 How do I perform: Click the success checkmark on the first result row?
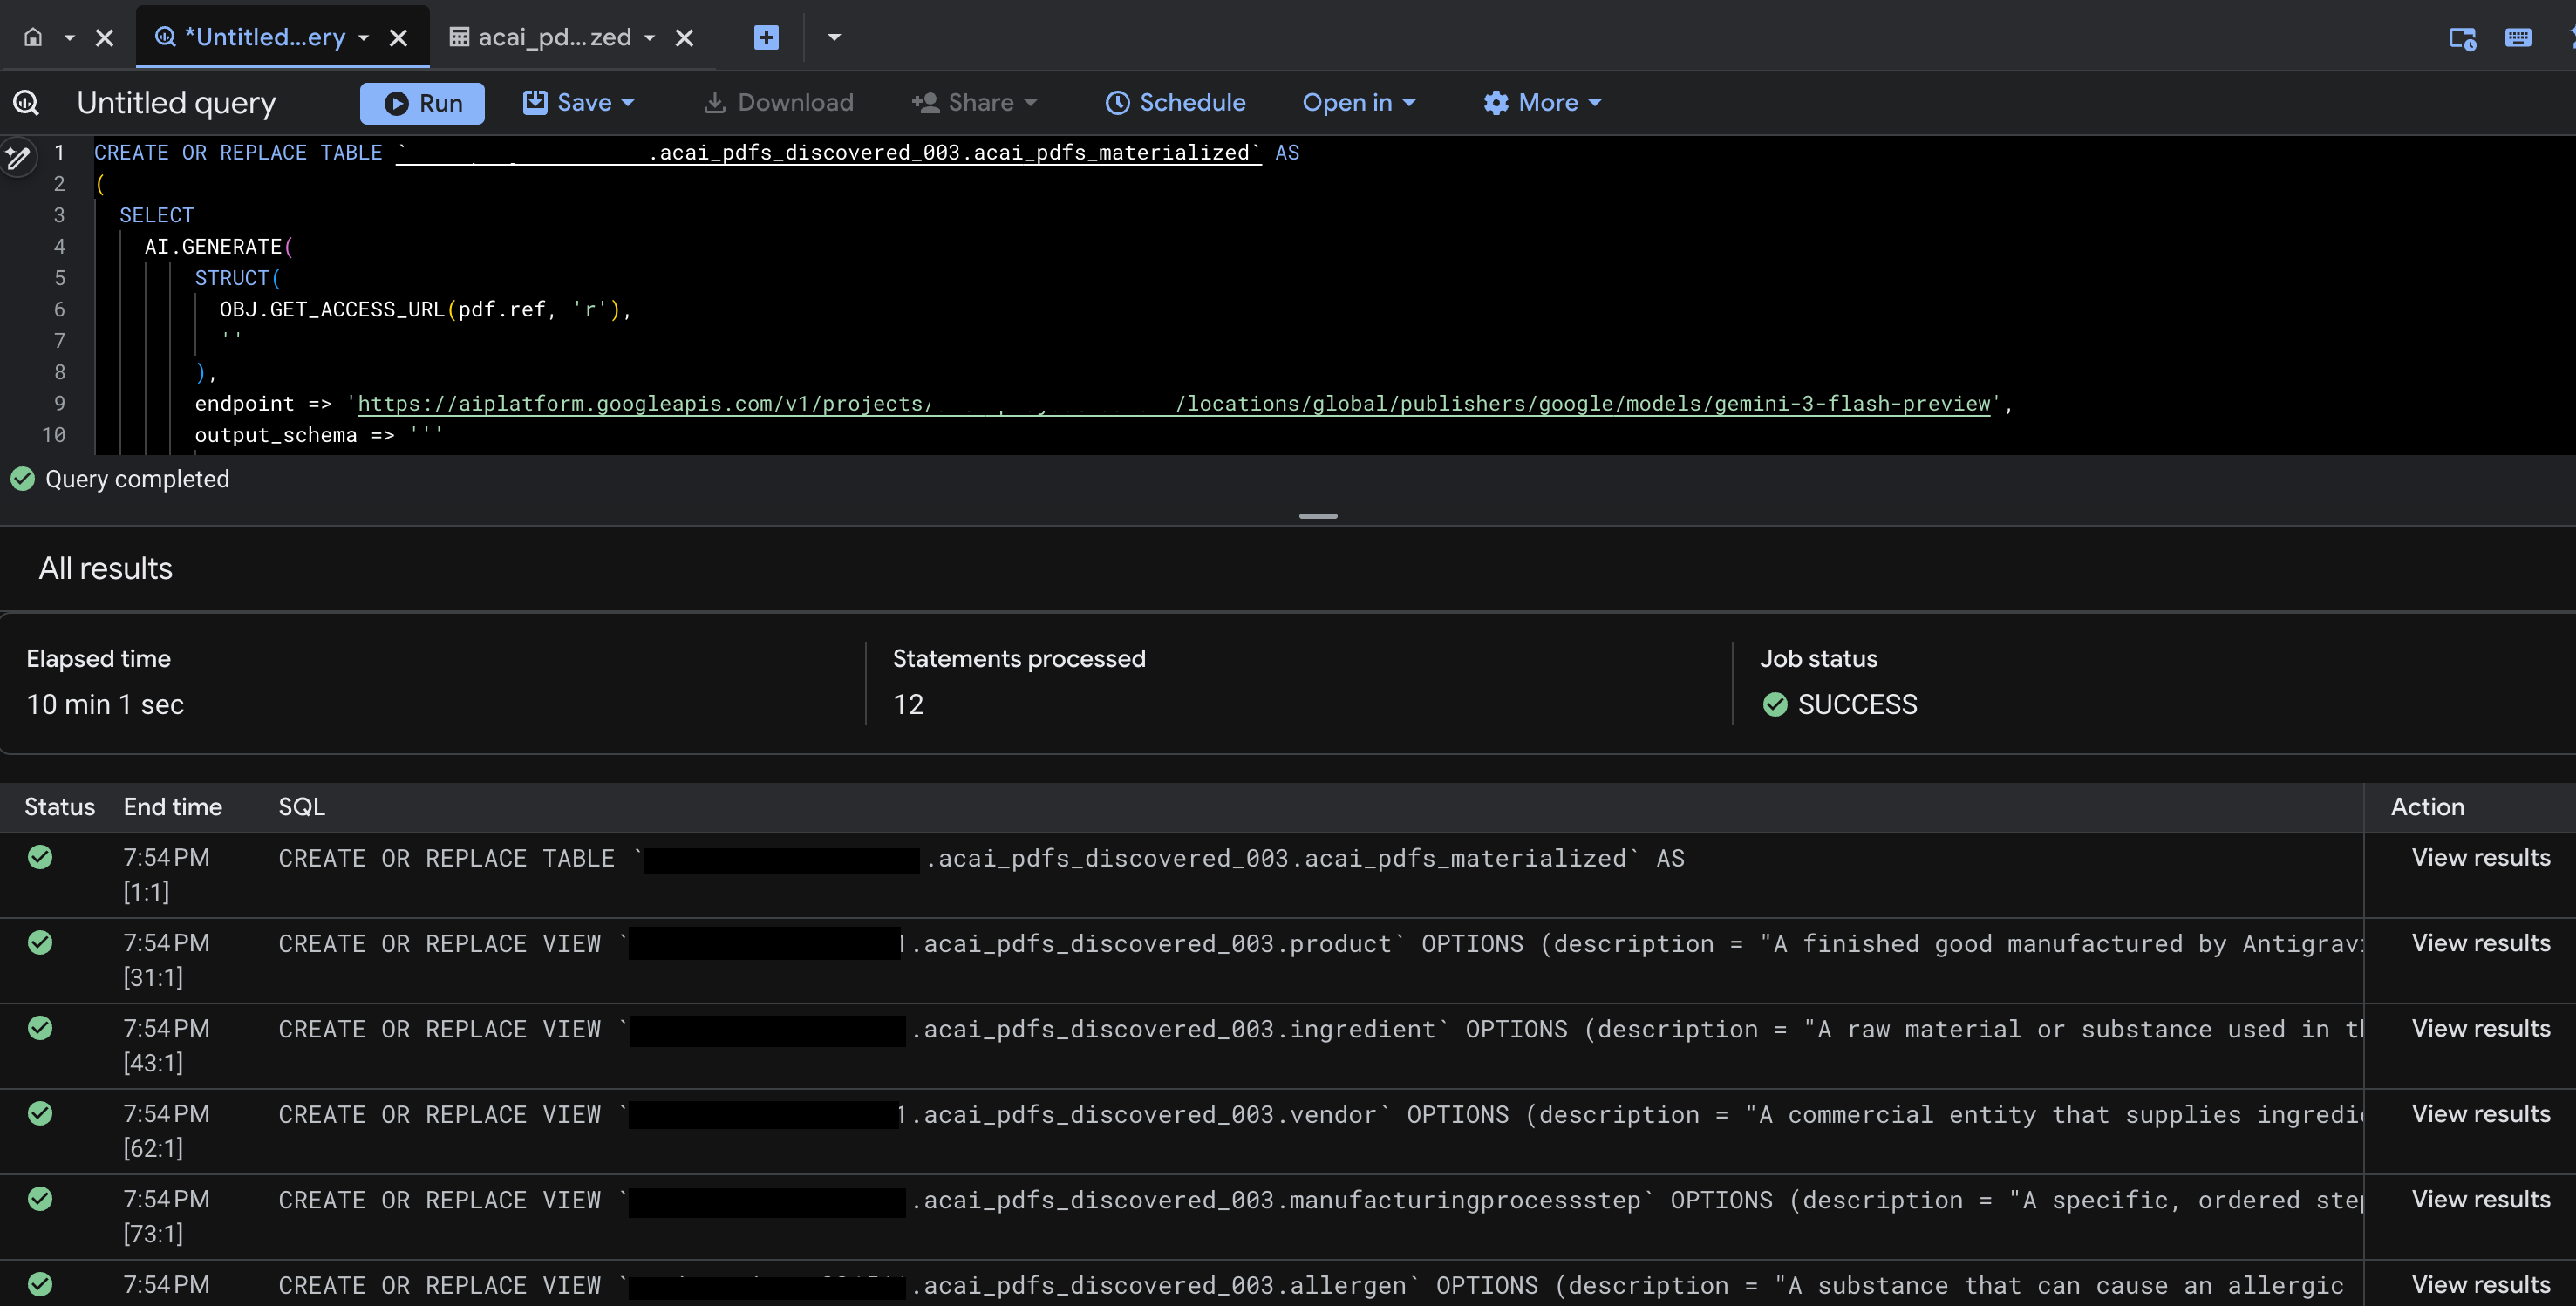click(40, 858)
